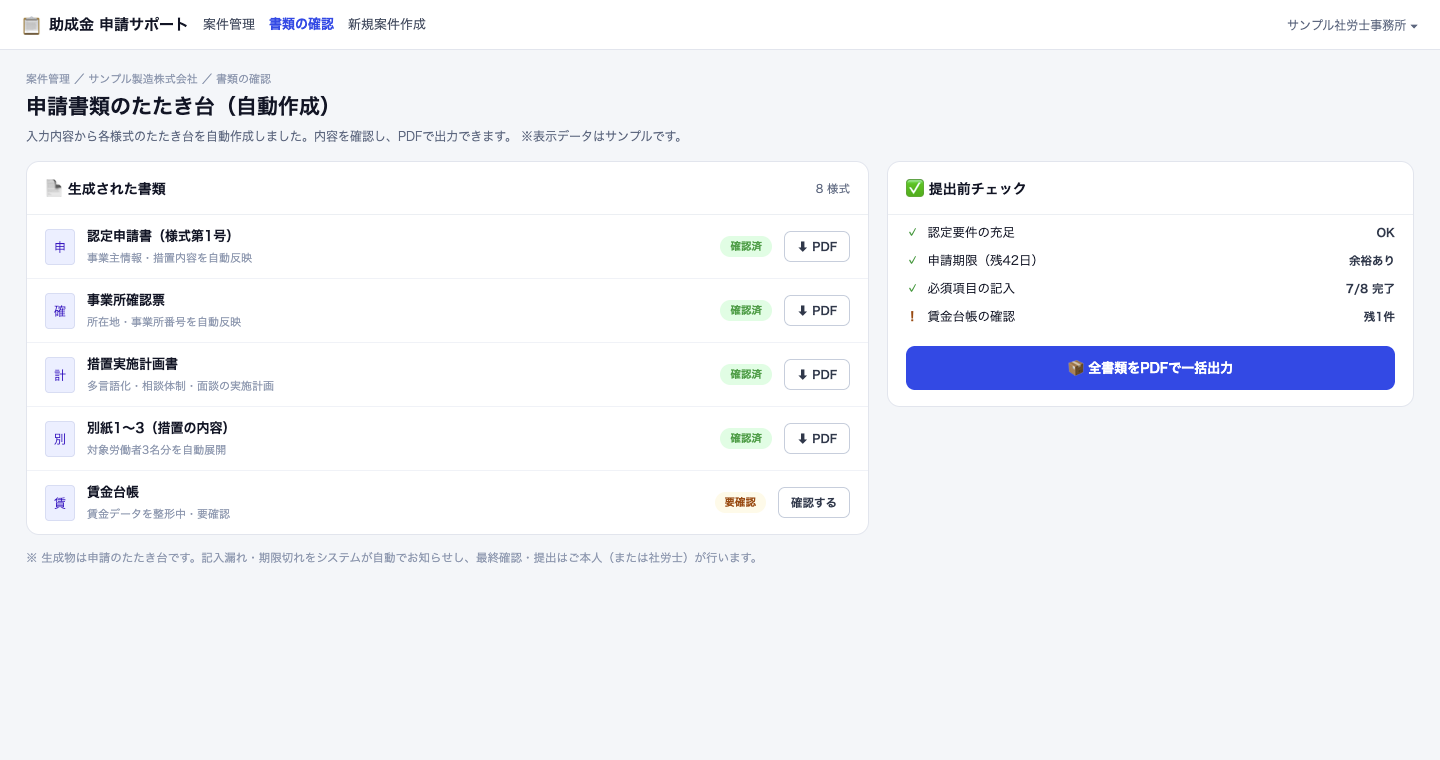Click the 計 icon of 措置実施計画書
Screen dimensions: 1440x760
coord(60,375)
